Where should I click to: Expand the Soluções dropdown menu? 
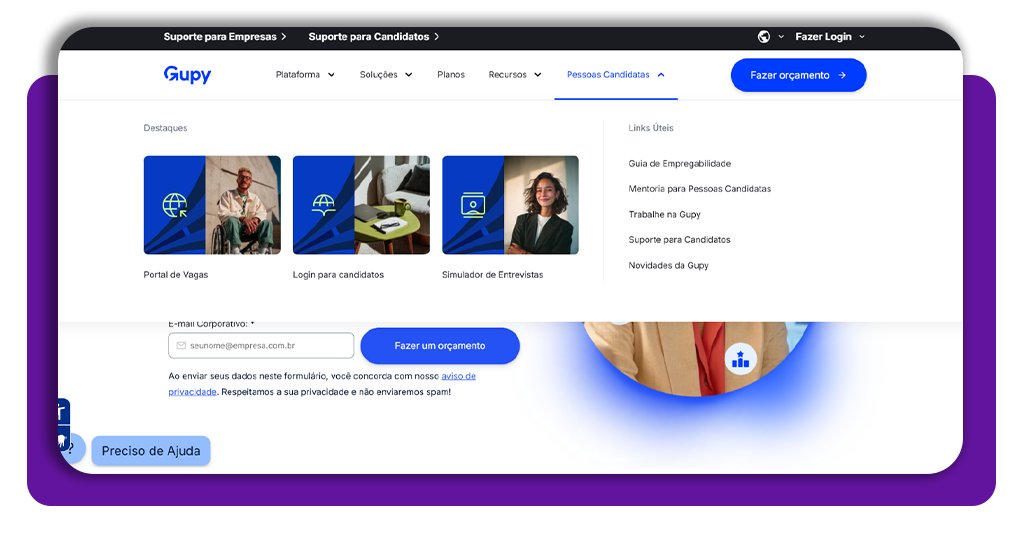coord(386,74)
